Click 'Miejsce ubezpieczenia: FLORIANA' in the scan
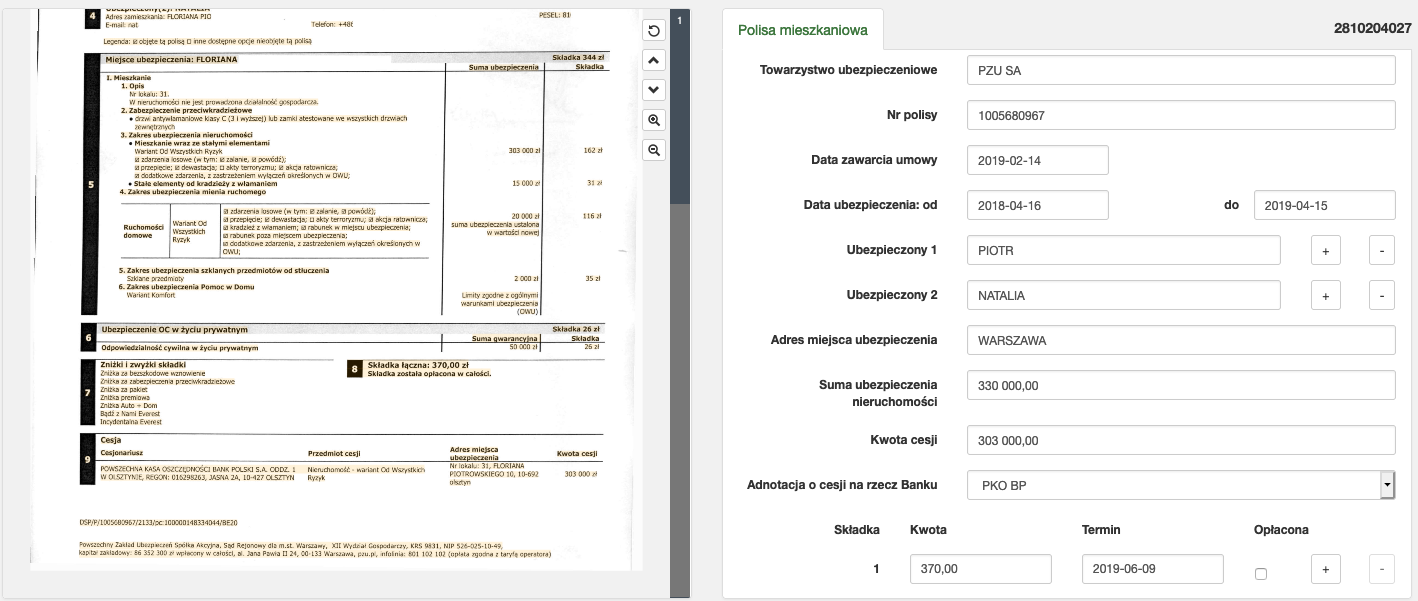Screen dimensions: 1418x601 pos(172,59)
